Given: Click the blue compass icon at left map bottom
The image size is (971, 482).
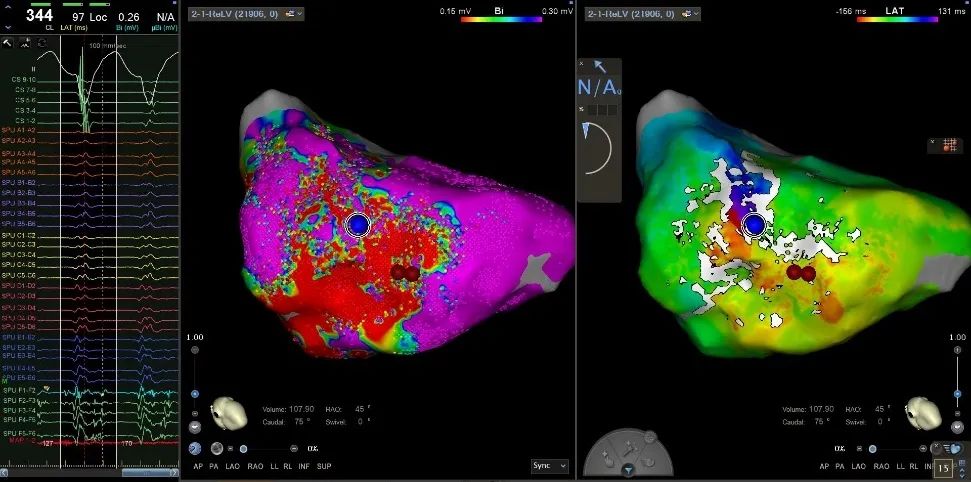Looking at the screenshot, I should click(x=195, y=450).
